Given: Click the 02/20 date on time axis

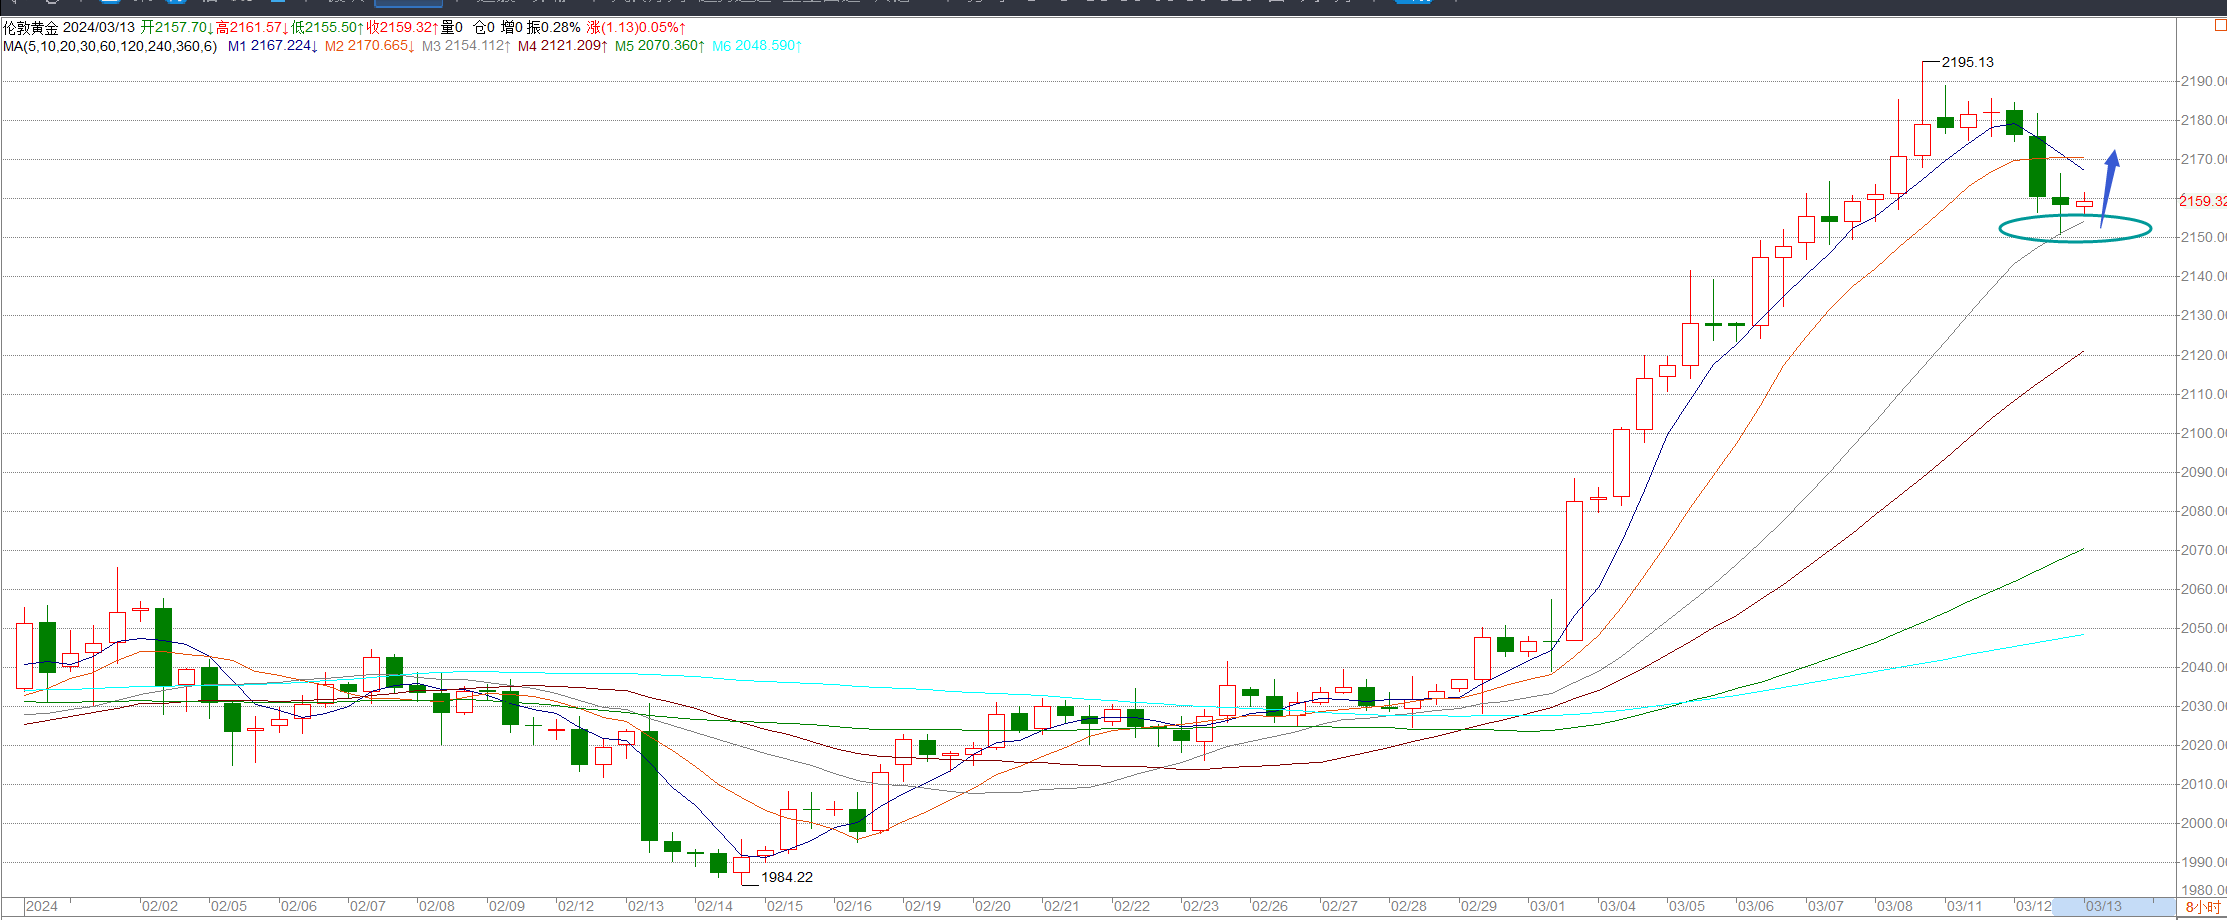Looking at the screenshot, I should point(992,906).
